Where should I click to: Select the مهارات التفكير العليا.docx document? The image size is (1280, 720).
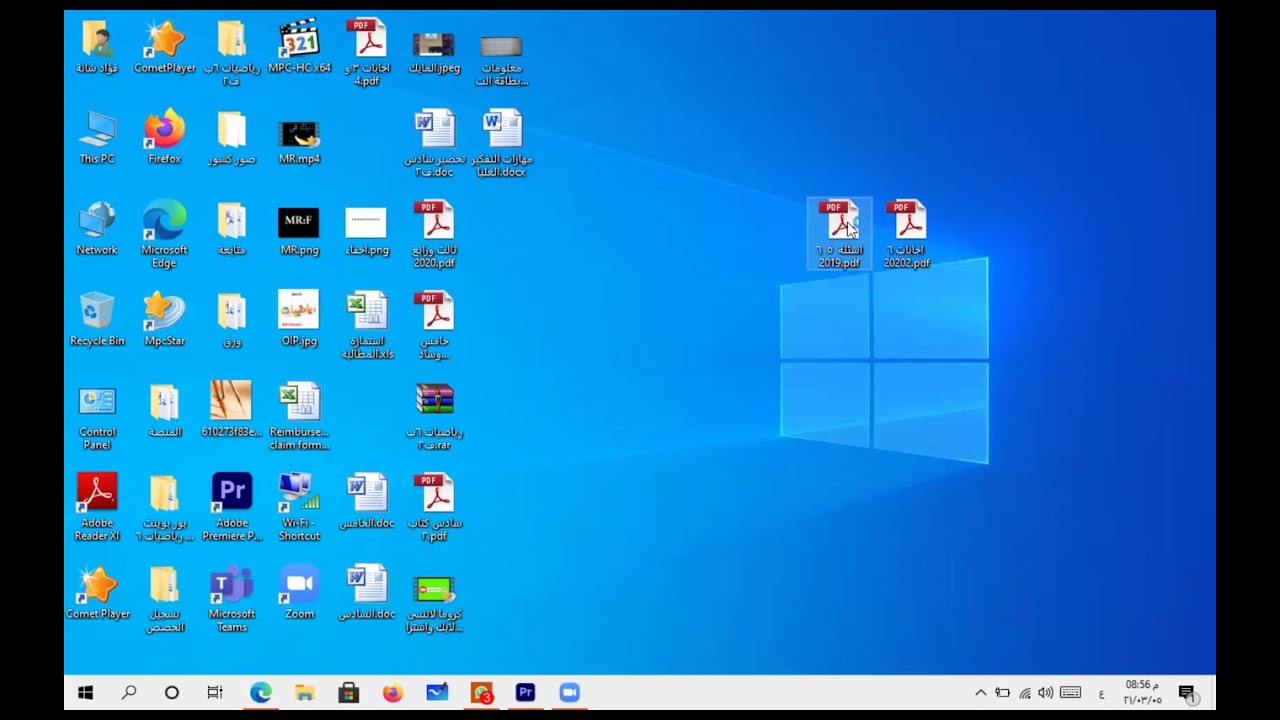click(x=502, y=144)
